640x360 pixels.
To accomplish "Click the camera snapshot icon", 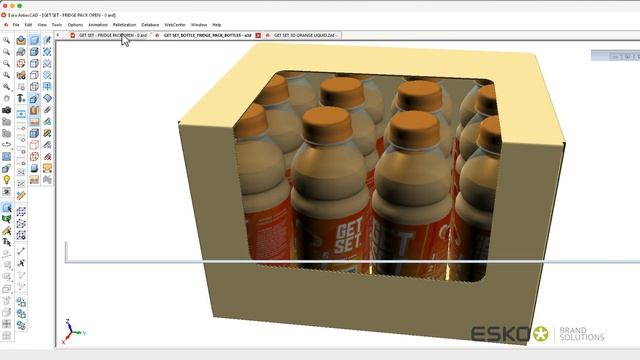I will pos(7,110).
